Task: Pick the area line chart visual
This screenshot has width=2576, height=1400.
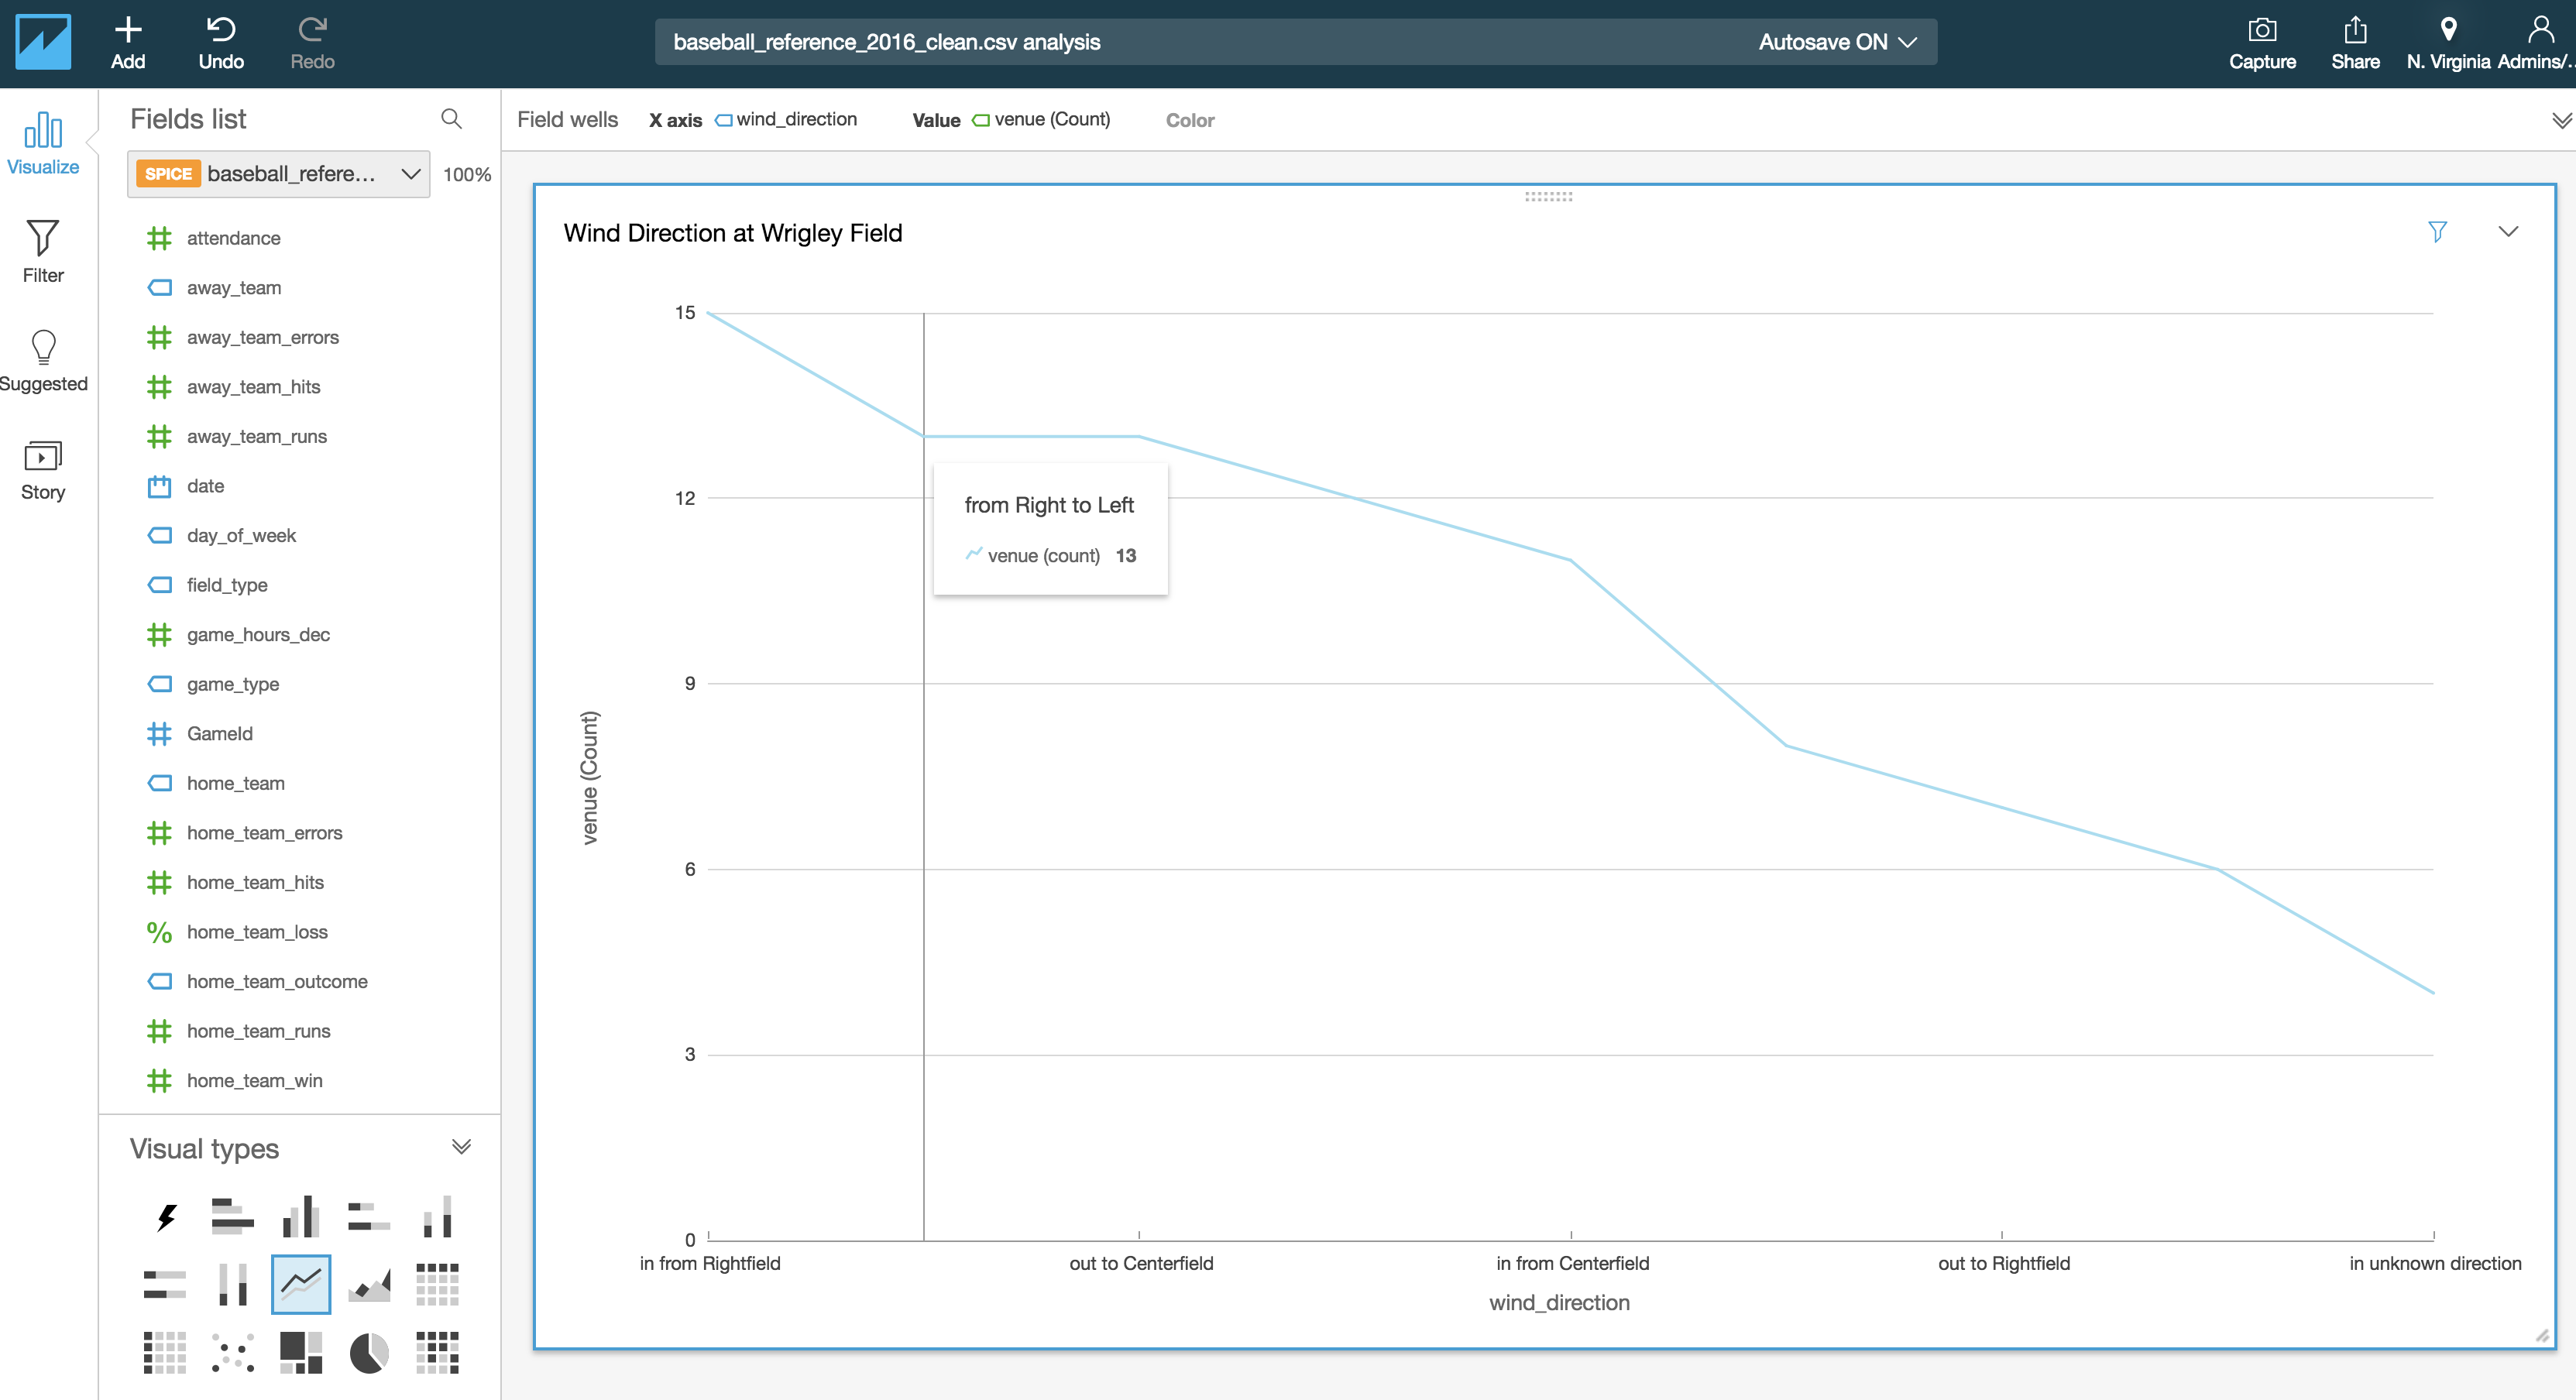Action: [x=369, y=1285]
